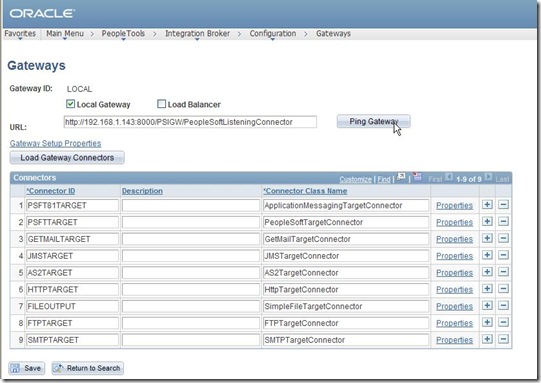541x383 pixels.
Task: Click the PSFT81TARGET Connector ID field
Action: (x=72, y=205)
